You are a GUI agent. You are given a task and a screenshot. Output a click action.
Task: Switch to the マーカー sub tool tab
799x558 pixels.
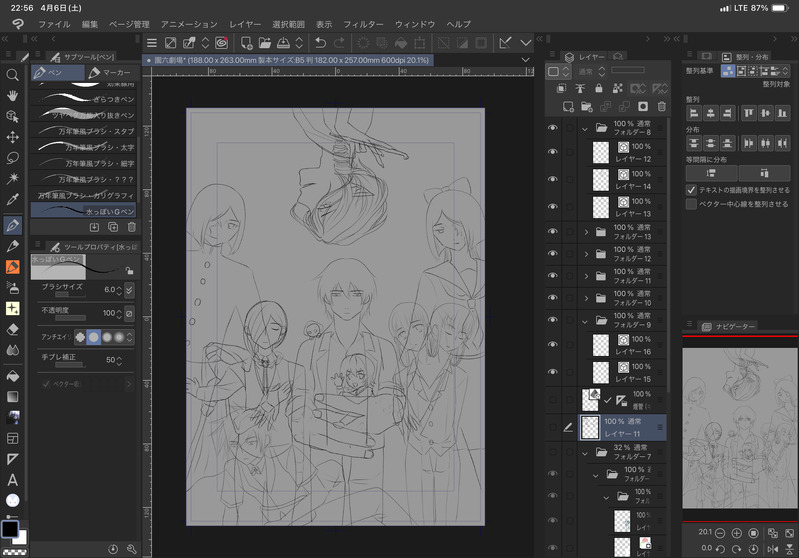pyautogui.click(x=110, y=73)
